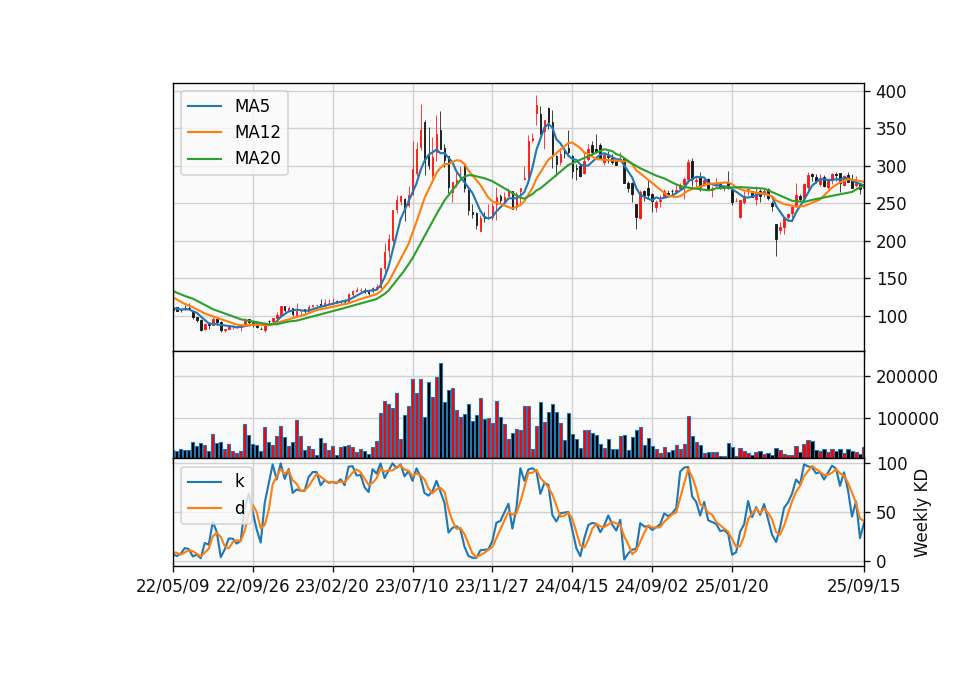Click the 23/11/27 date axis label
This screenshot has width=960, height=690.
[492, 586]
